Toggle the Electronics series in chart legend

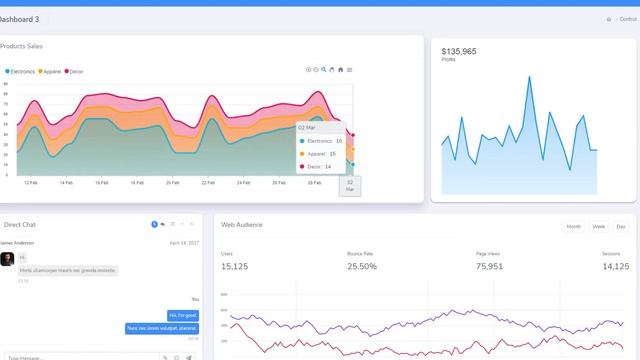point(20,71)
